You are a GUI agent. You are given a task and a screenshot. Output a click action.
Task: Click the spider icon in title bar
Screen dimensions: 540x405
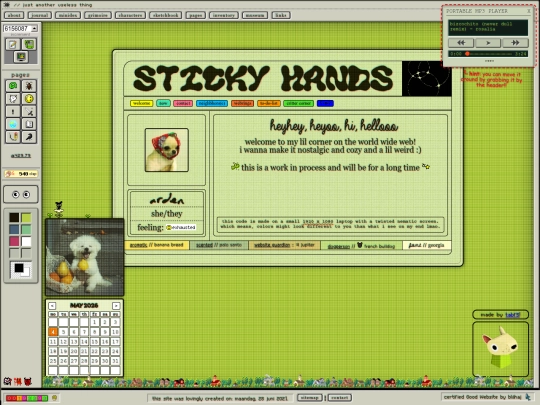click(6, 4)
